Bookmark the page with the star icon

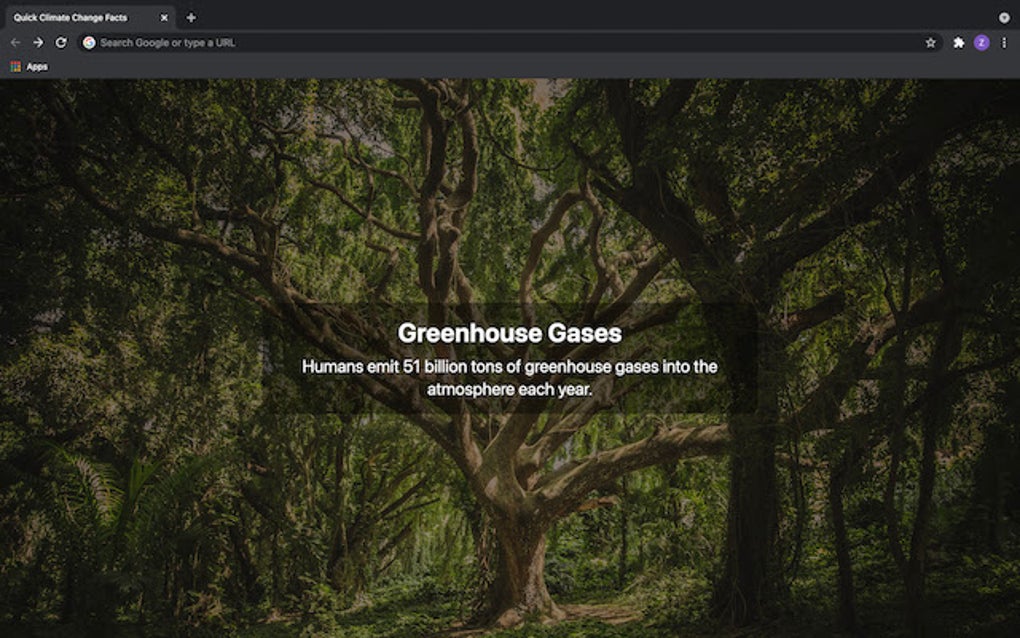click(x=932, y=42)
